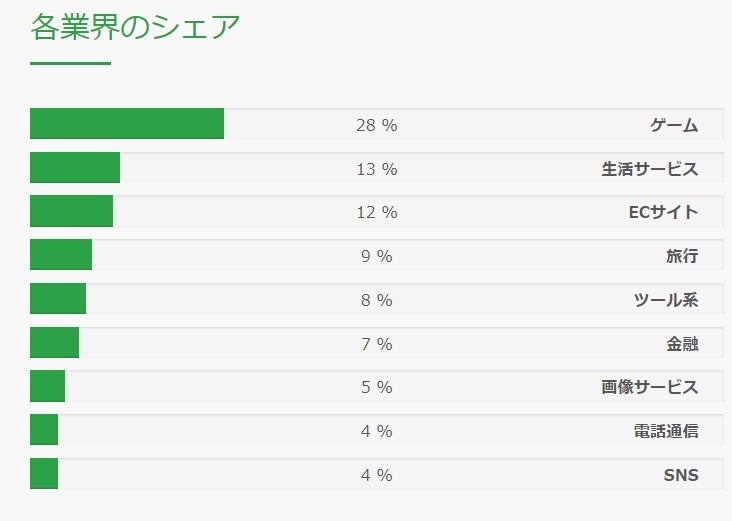Click the green bar for 旅行
Viewport: 732px width, 521px height.
coord(61,256)
